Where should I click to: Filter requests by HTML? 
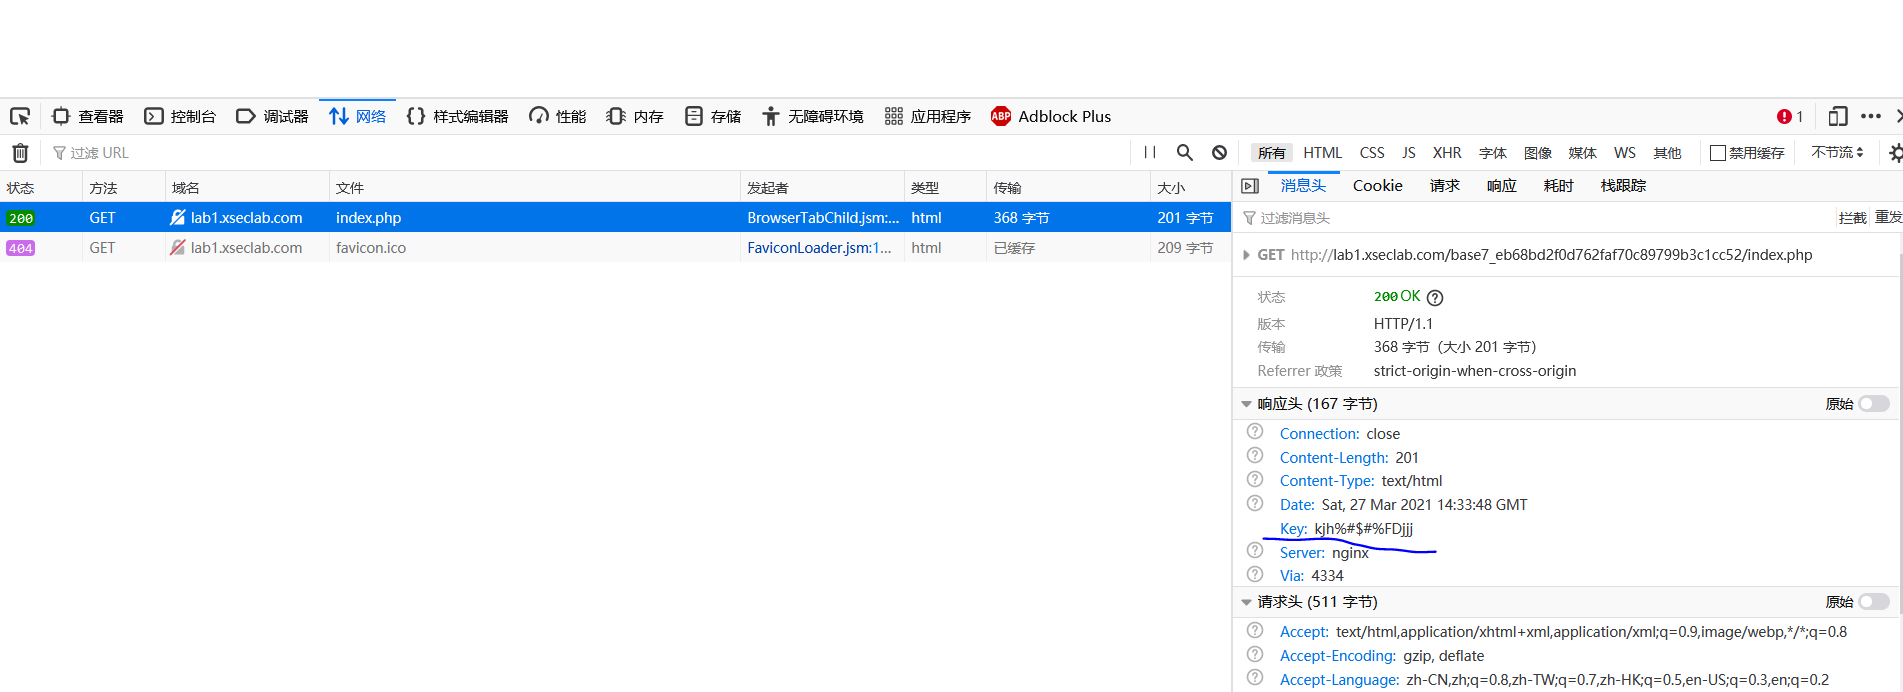pos(1322,153)
